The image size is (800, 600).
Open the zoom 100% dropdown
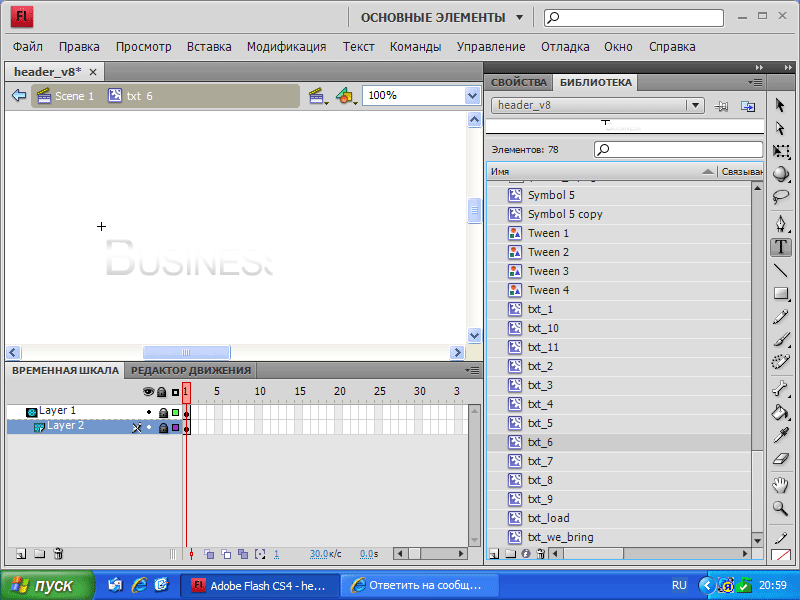472,95
